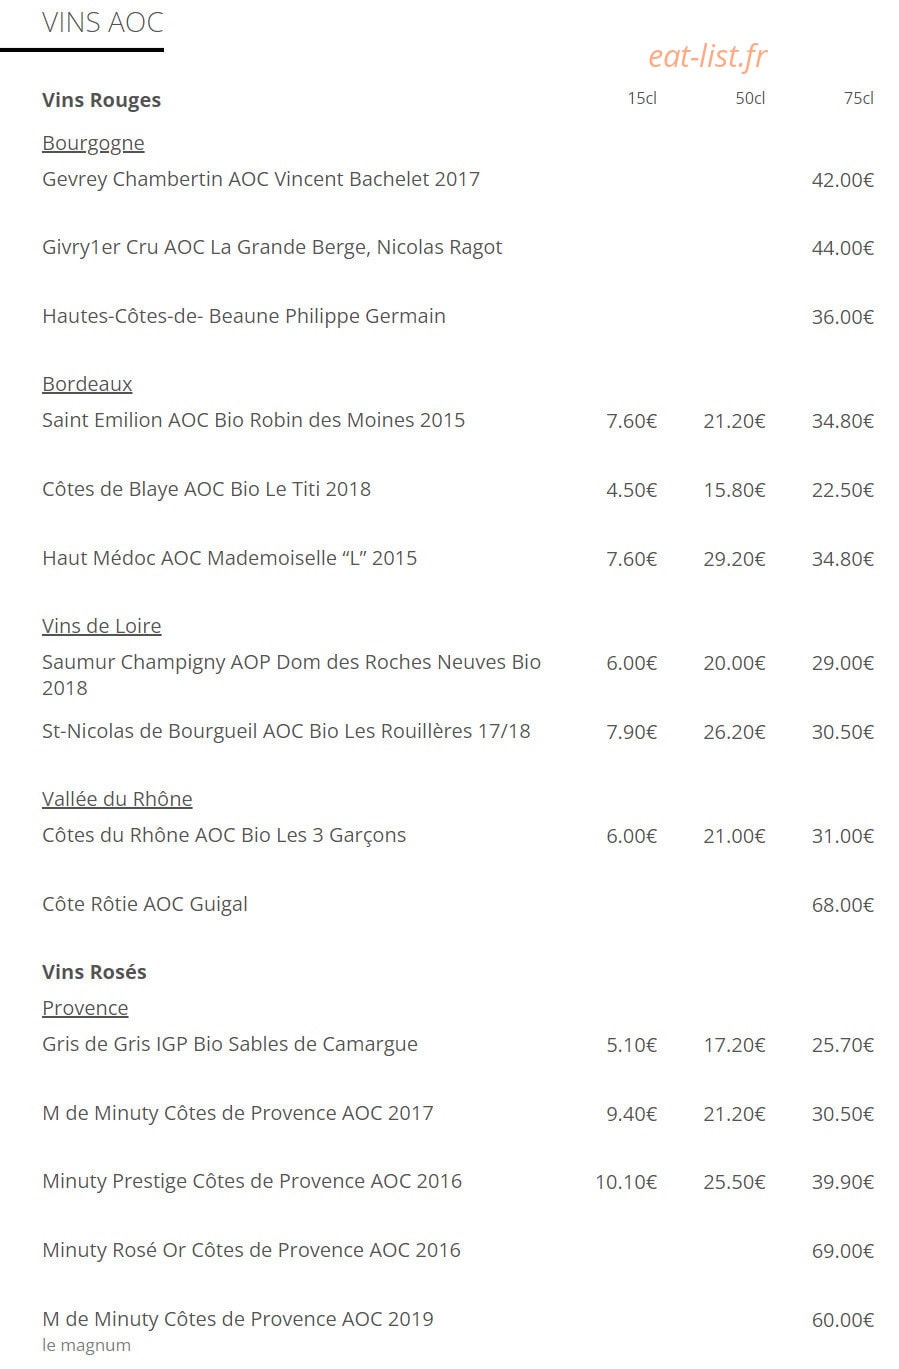
Task: Open the Vallée du Rhône heading
Action: click(117, 799)
